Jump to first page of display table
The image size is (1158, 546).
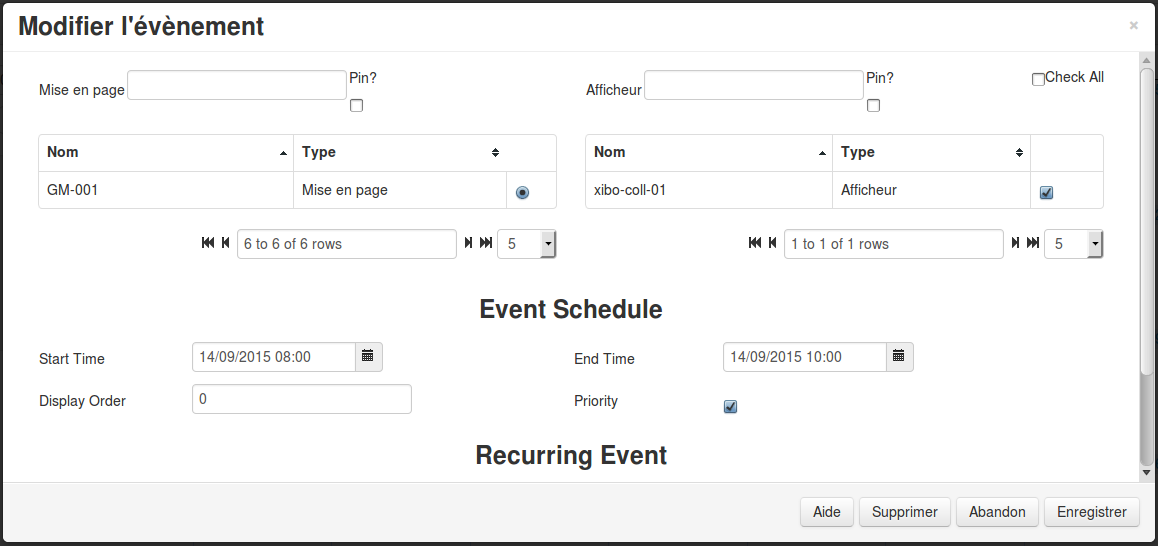pos(755,243)
